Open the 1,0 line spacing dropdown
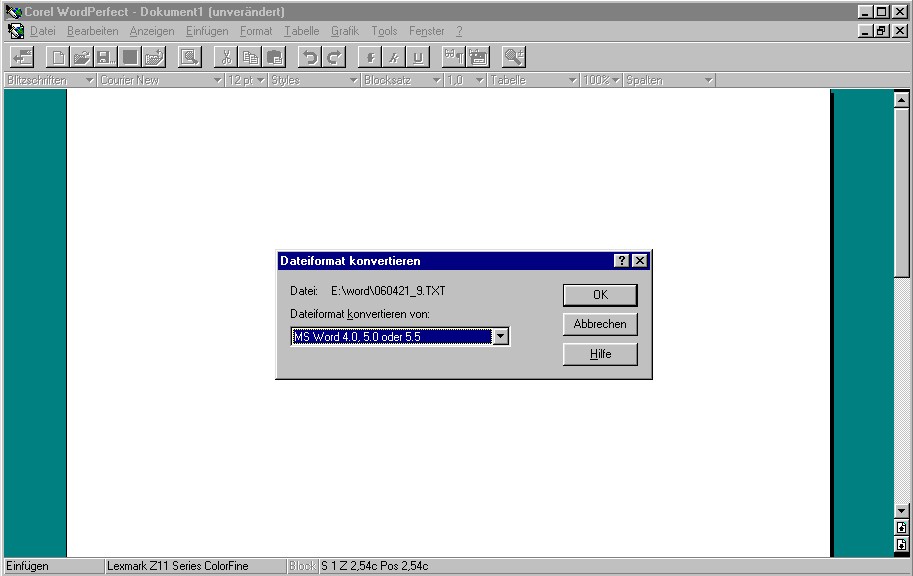The image size is (913, 576). [480, 80]
